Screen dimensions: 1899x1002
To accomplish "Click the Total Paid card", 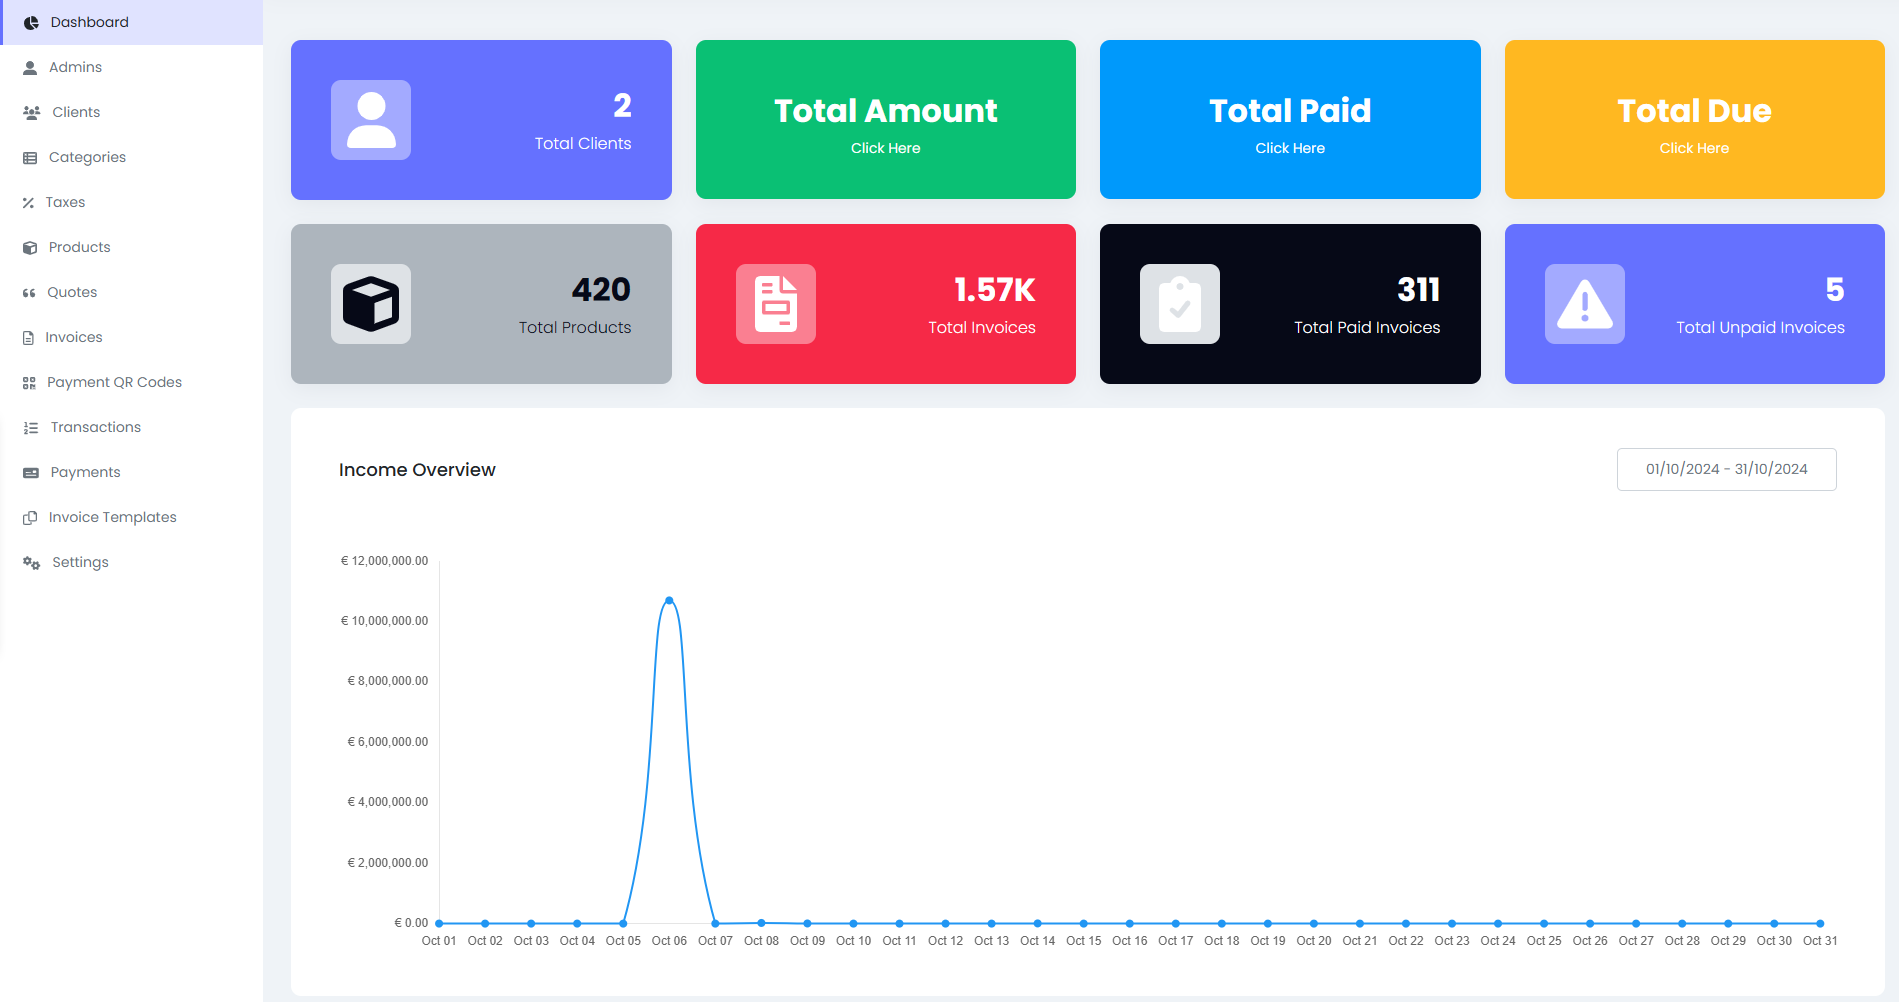I will pos(1290,120).
